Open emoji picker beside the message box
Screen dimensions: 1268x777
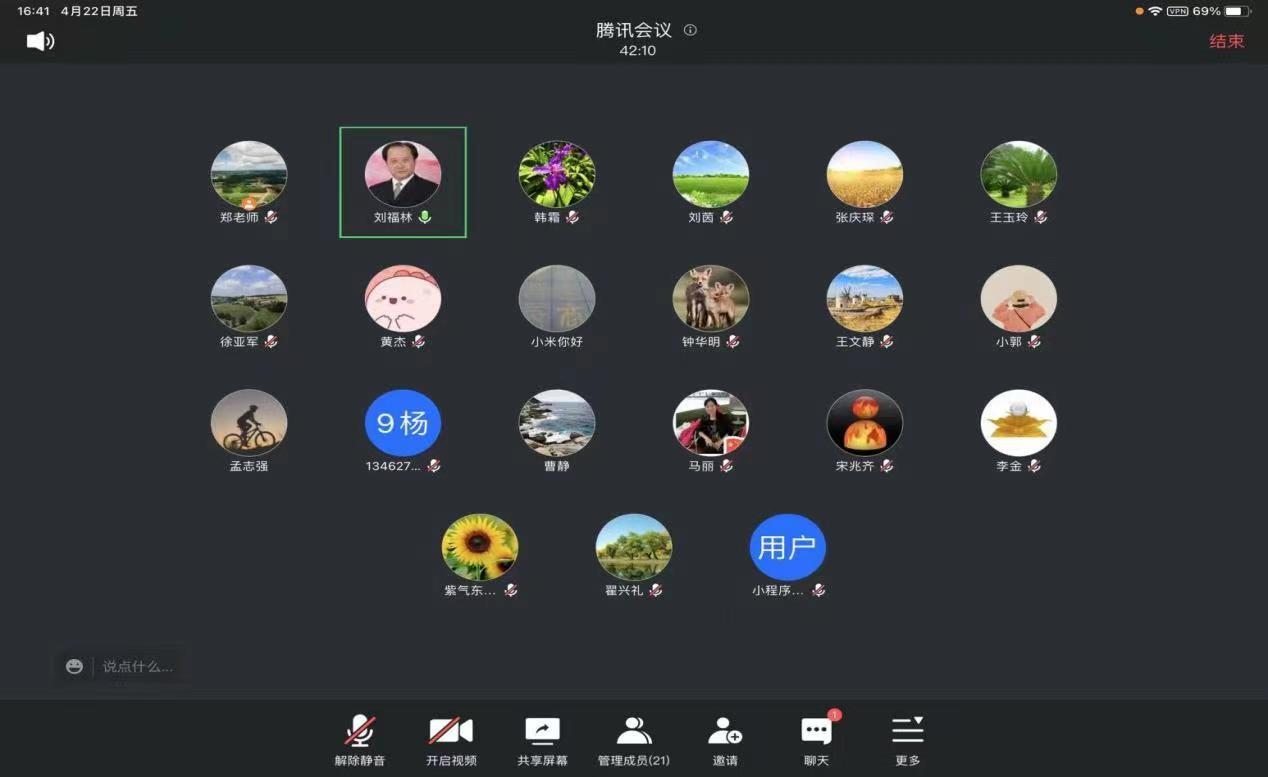[x=74, y=666]
